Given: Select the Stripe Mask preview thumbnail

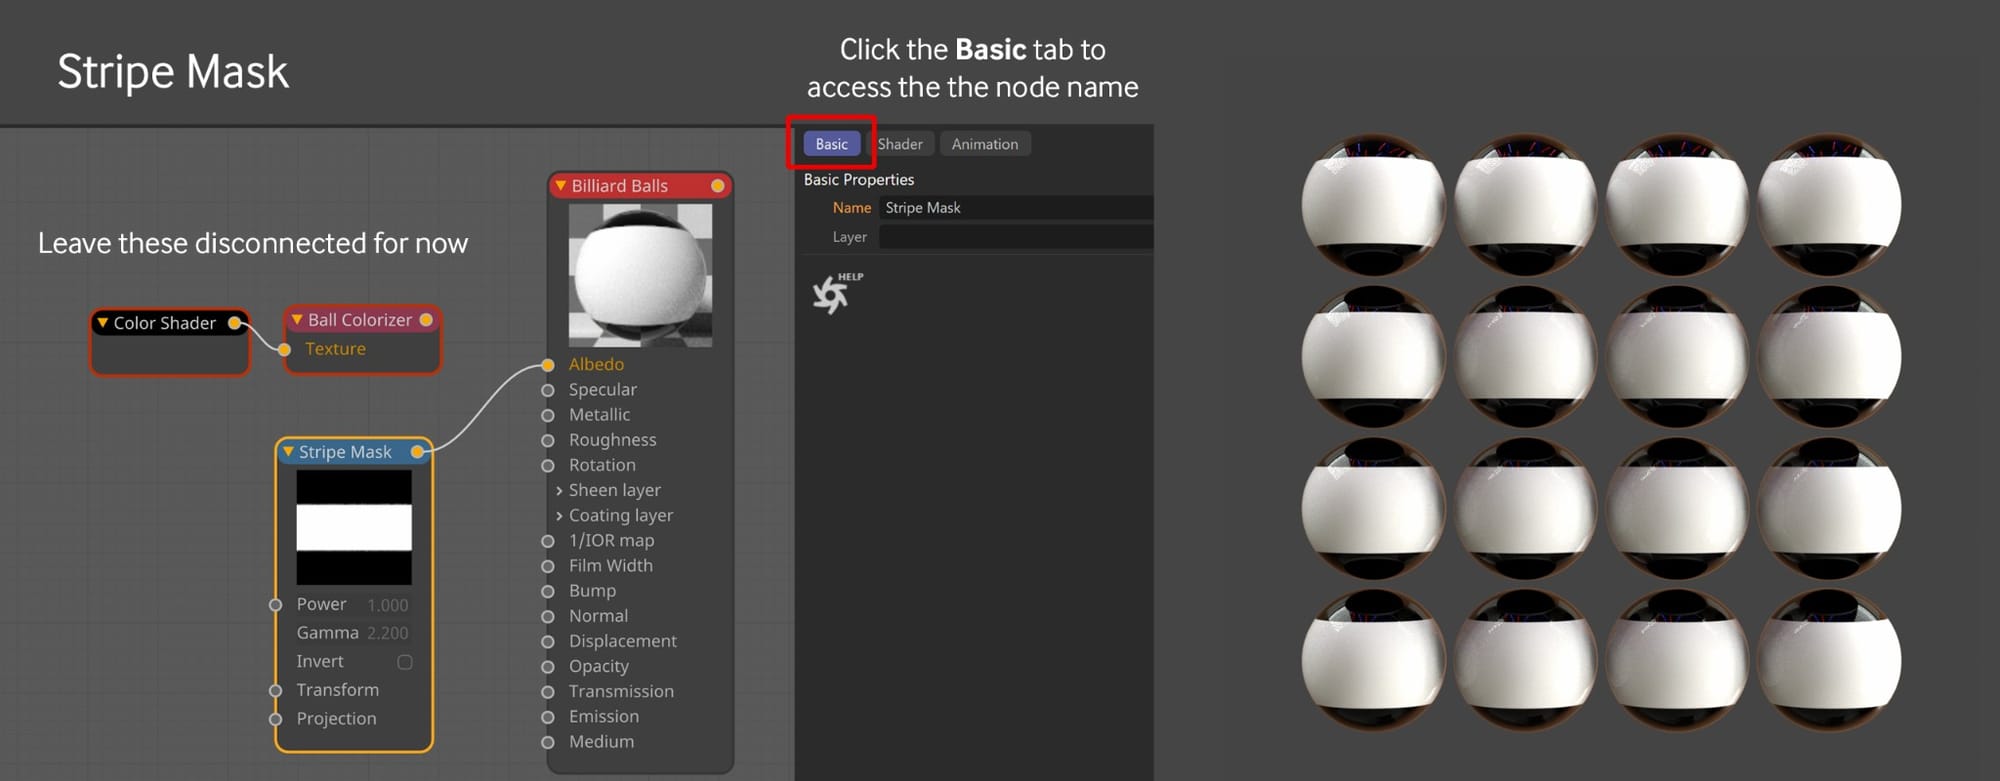Looking at the screenshot, I should point(354,528).
